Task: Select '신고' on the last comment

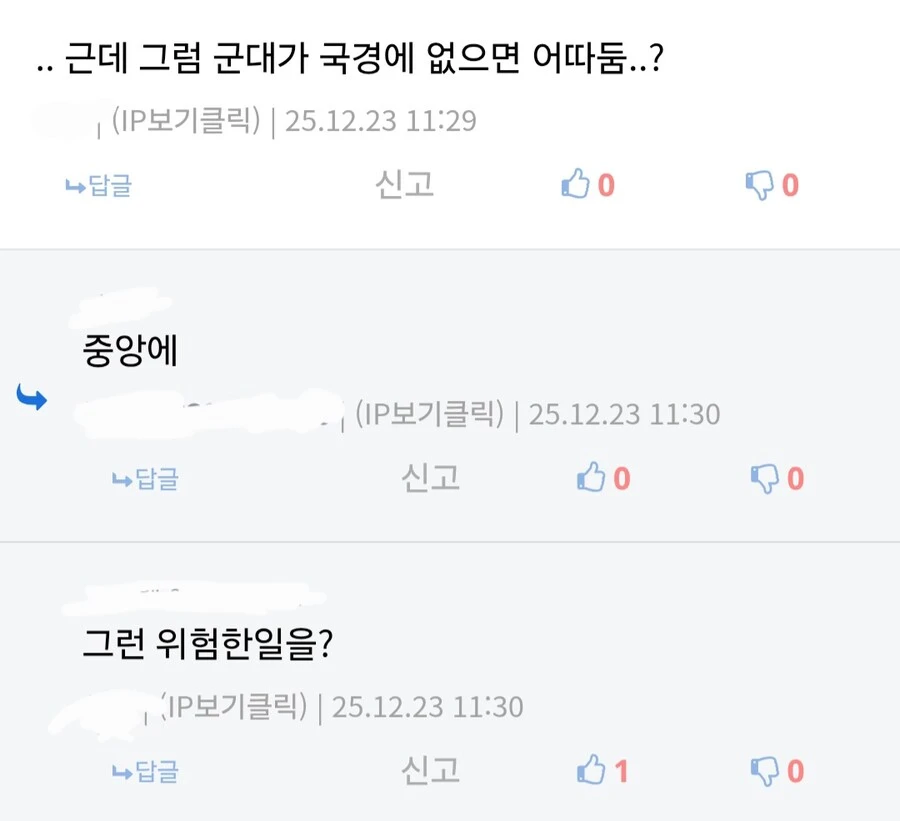Action: (x=429, y=770)
